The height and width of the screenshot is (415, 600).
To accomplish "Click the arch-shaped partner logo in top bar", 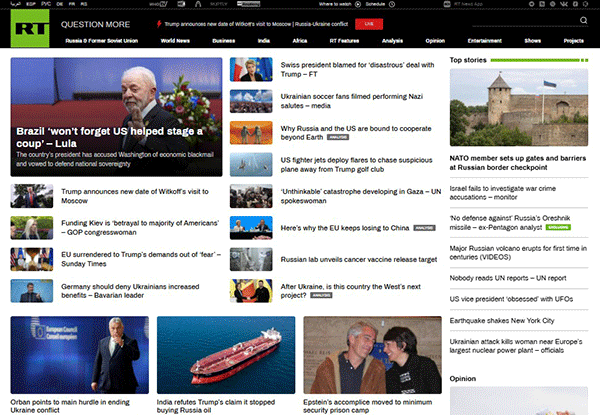I will click(x=198, y=4).
